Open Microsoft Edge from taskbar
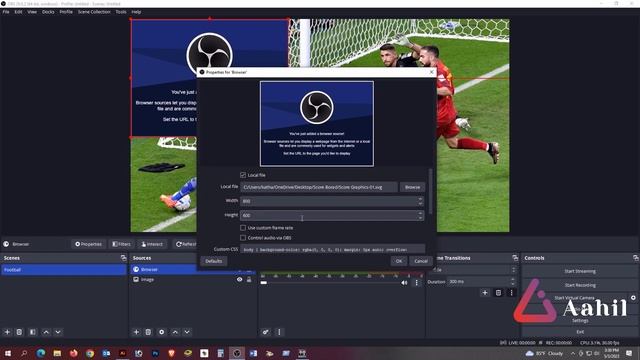The height and width of the screenshot is (360, 640). (41, 353)
